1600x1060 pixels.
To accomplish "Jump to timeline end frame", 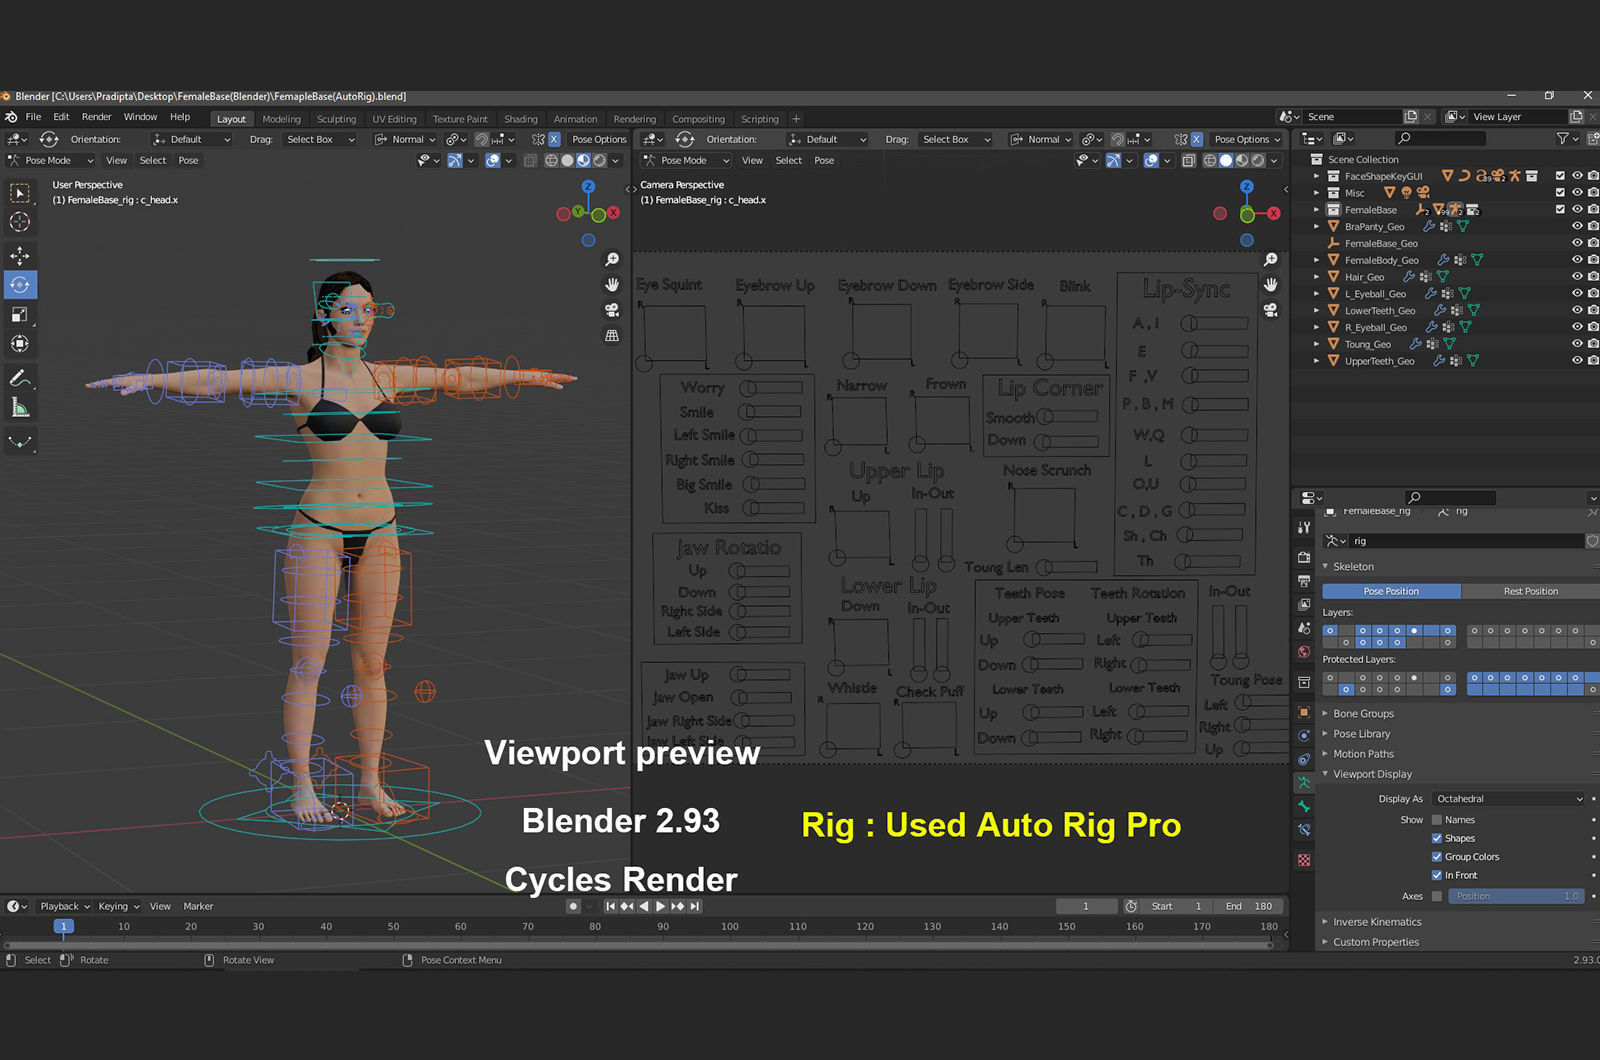I will click(x=695, y=907).
